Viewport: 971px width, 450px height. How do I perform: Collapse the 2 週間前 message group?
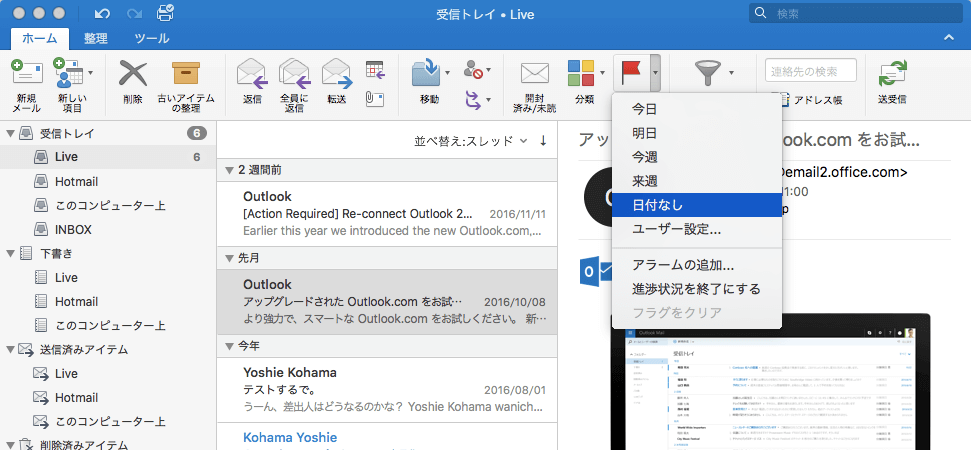[230, 170]
